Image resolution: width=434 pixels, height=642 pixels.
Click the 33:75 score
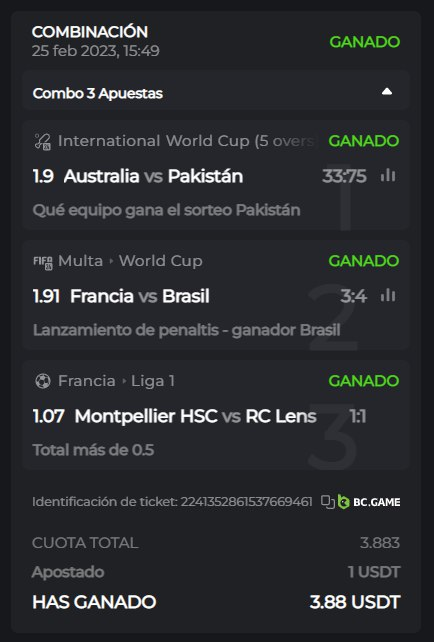[x=344, y=176]
